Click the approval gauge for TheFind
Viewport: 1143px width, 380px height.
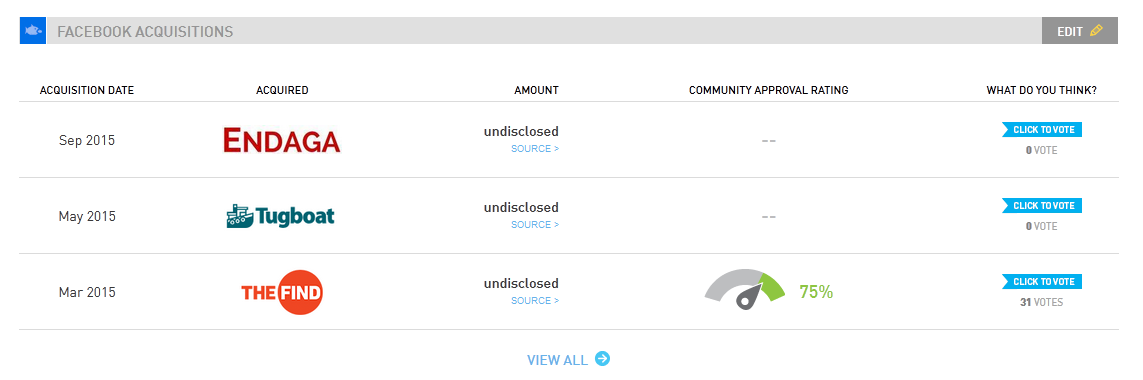(x=745, y=290)
